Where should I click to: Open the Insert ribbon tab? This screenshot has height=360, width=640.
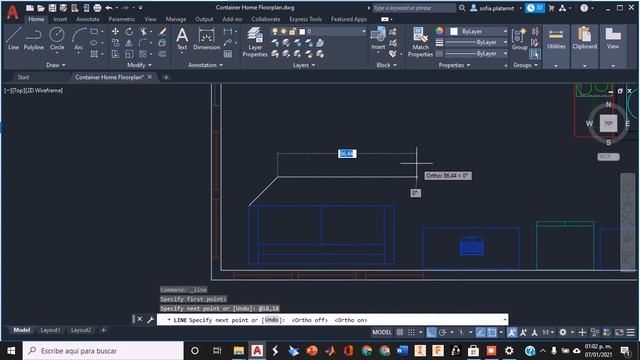pos(60,19)
